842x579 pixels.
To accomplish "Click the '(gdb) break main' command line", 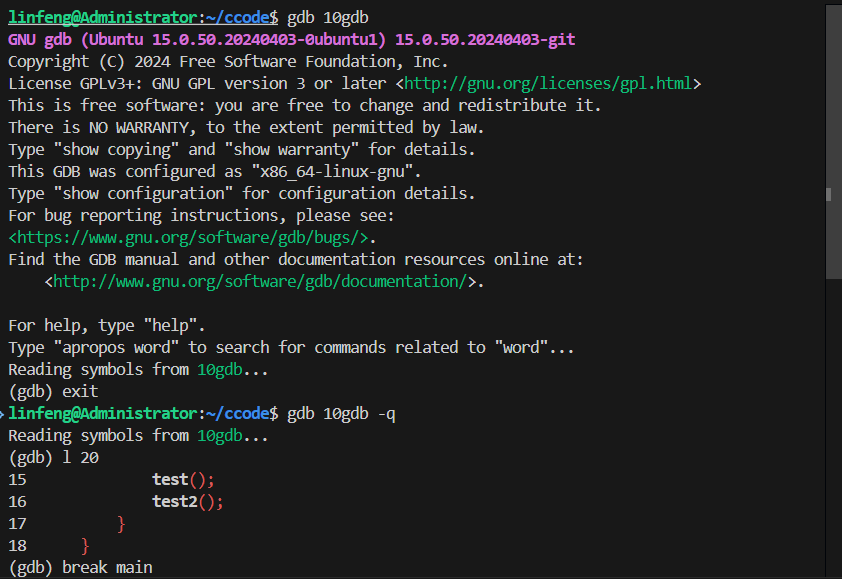I will coord(81,568).
